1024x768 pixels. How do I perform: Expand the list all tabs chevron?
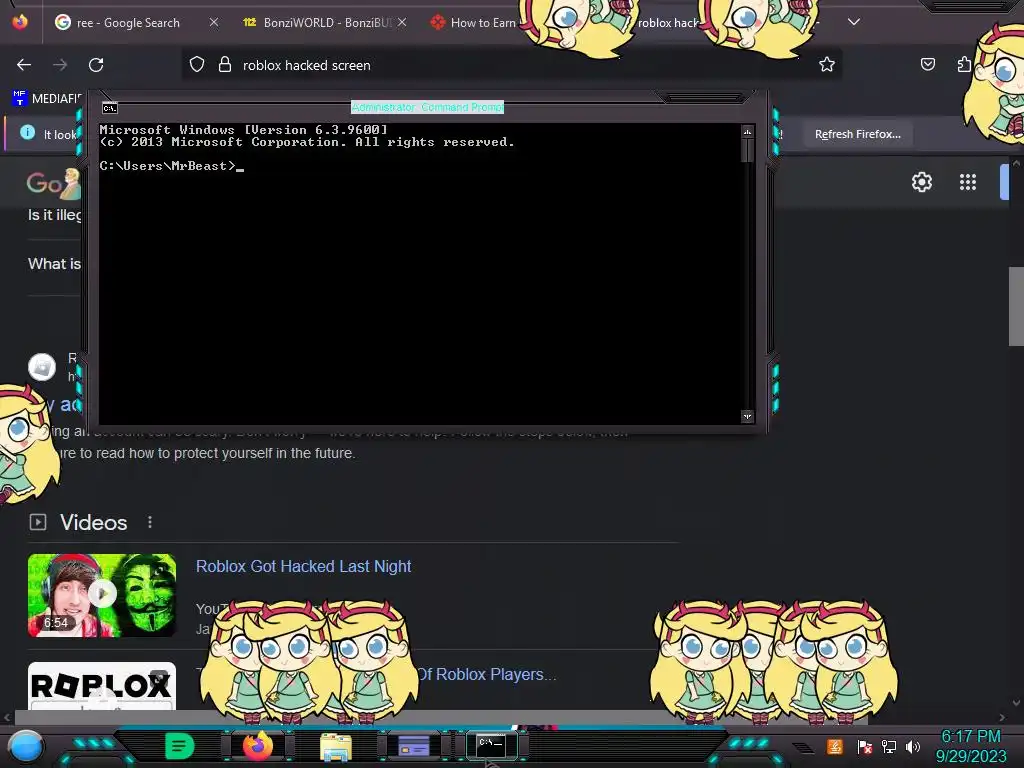[854, 22]
